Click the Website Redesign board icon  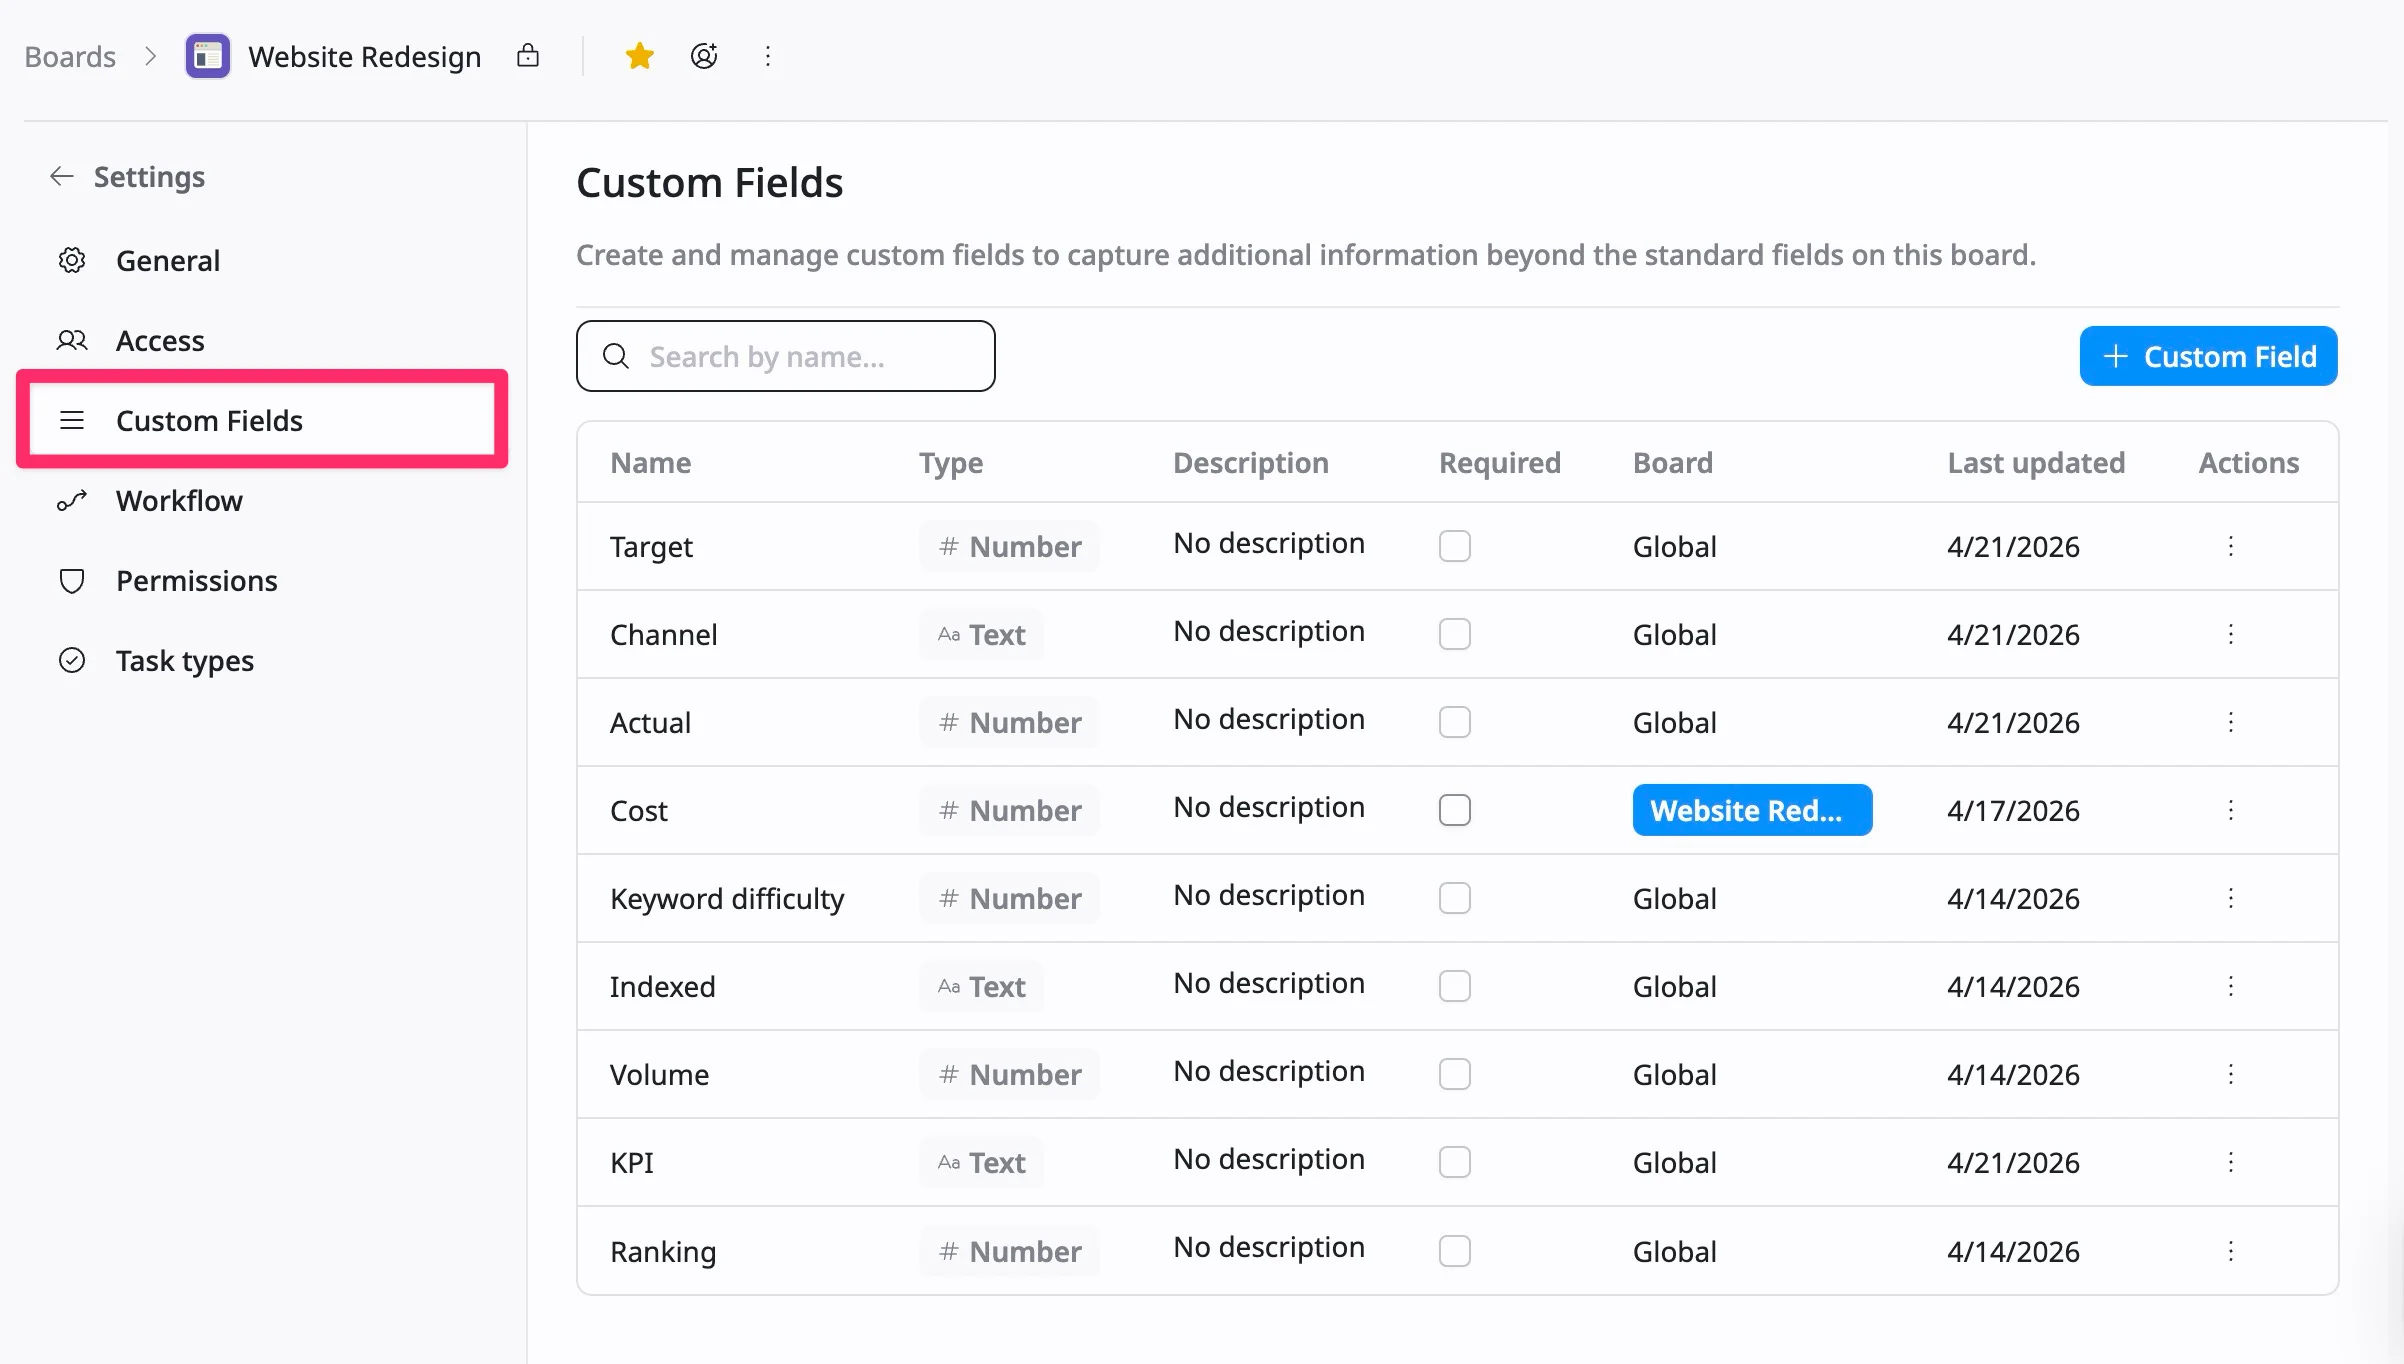pos(208,56)
